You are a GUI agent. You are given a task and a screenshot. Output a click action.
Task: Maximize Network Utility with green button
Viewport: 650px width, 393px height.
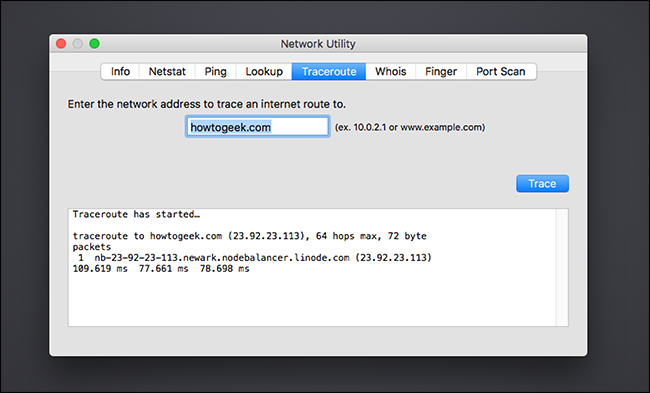(x=95, y=44)
